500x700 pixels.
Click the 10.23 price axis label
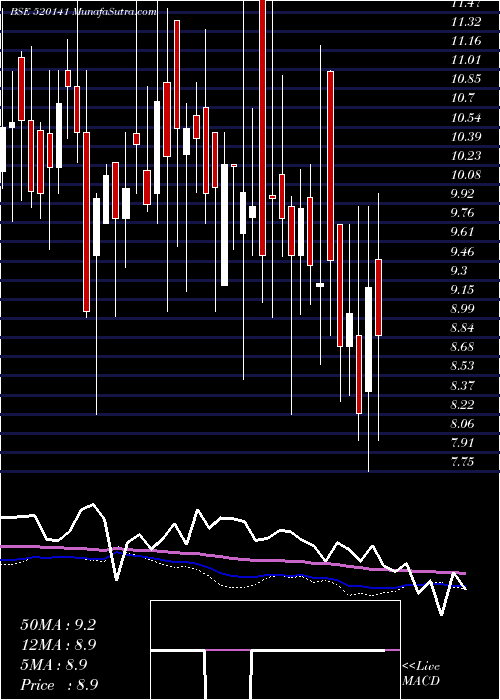pos(466,156)
